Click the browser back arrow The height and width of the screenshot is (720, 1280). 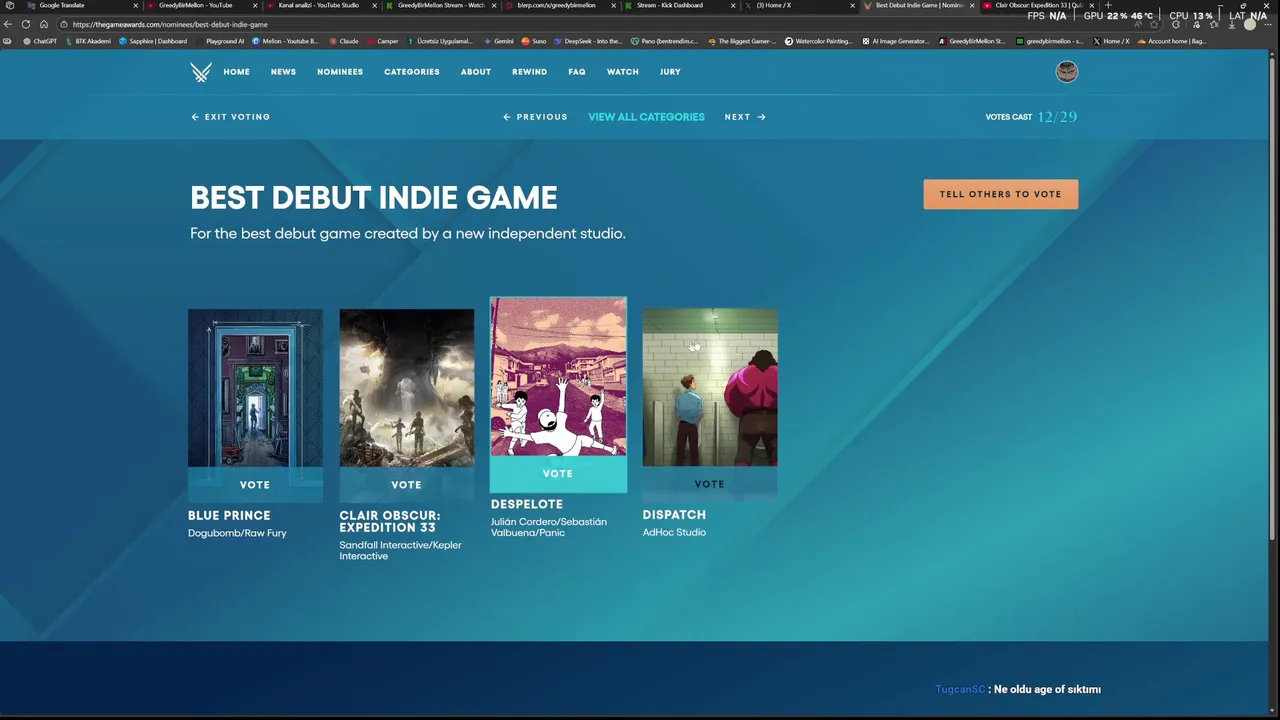click(9, 24)
